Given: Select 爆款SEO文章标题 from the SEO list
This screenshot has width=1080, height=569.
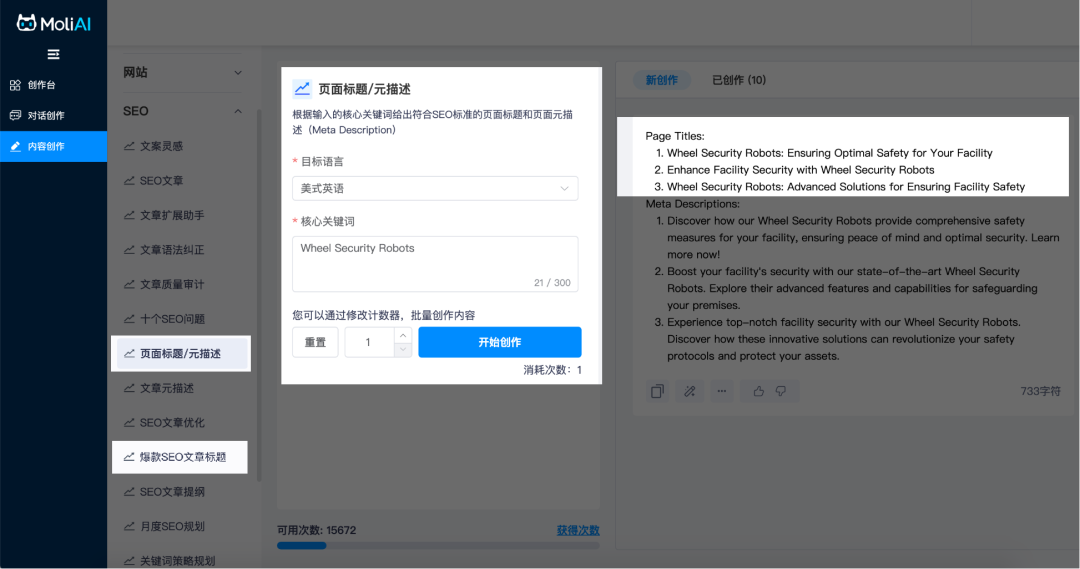Looking at the screenshot, I should (x=181, y=457).
